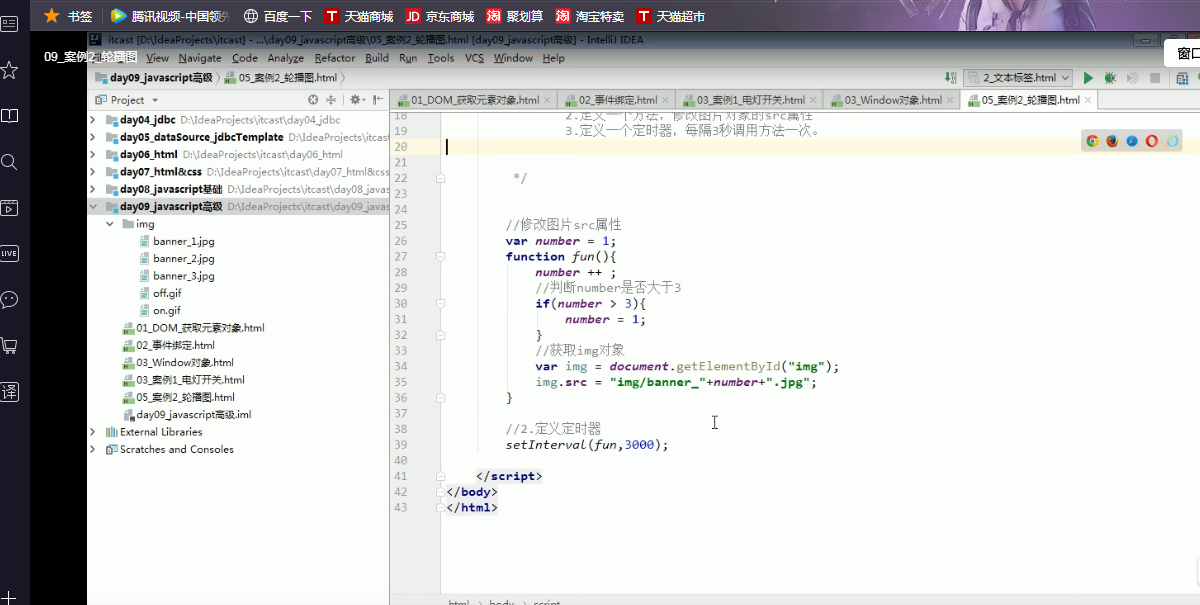Open 京东商城 bookmark link
This screenshot has height=605, width=1200.
[440, 16]
